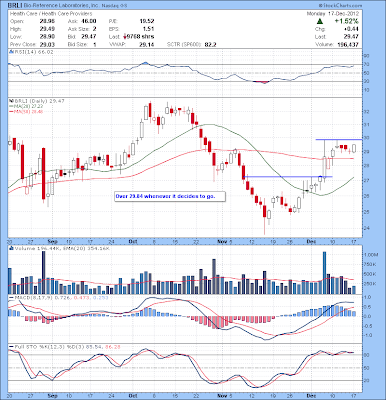Click the Ask Size value 2

[94, 29]
